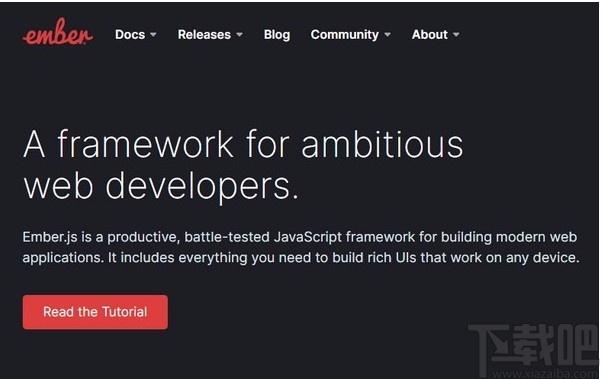Image resolution: width=602 pixels, height=379 pixels.
Task: Open the Docs menu
Action: (130, 35)
